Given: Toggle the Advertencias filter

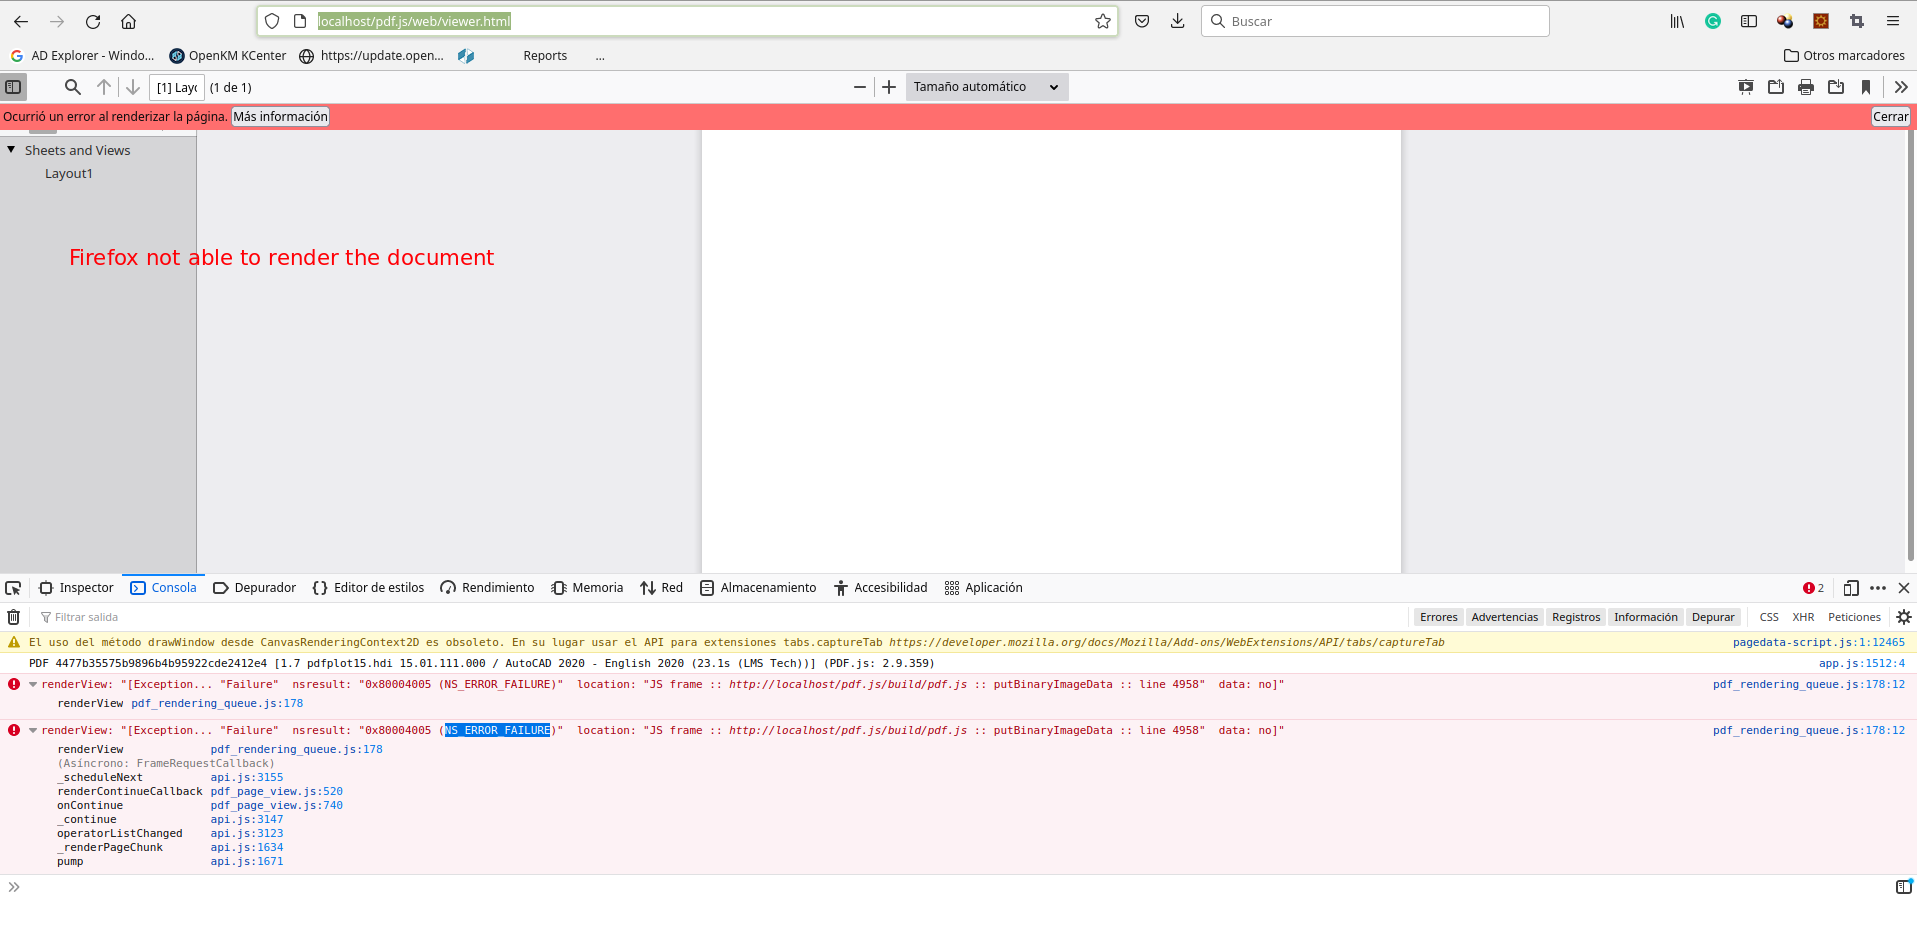Looking at the screenshot, I should pos(1505,617).
